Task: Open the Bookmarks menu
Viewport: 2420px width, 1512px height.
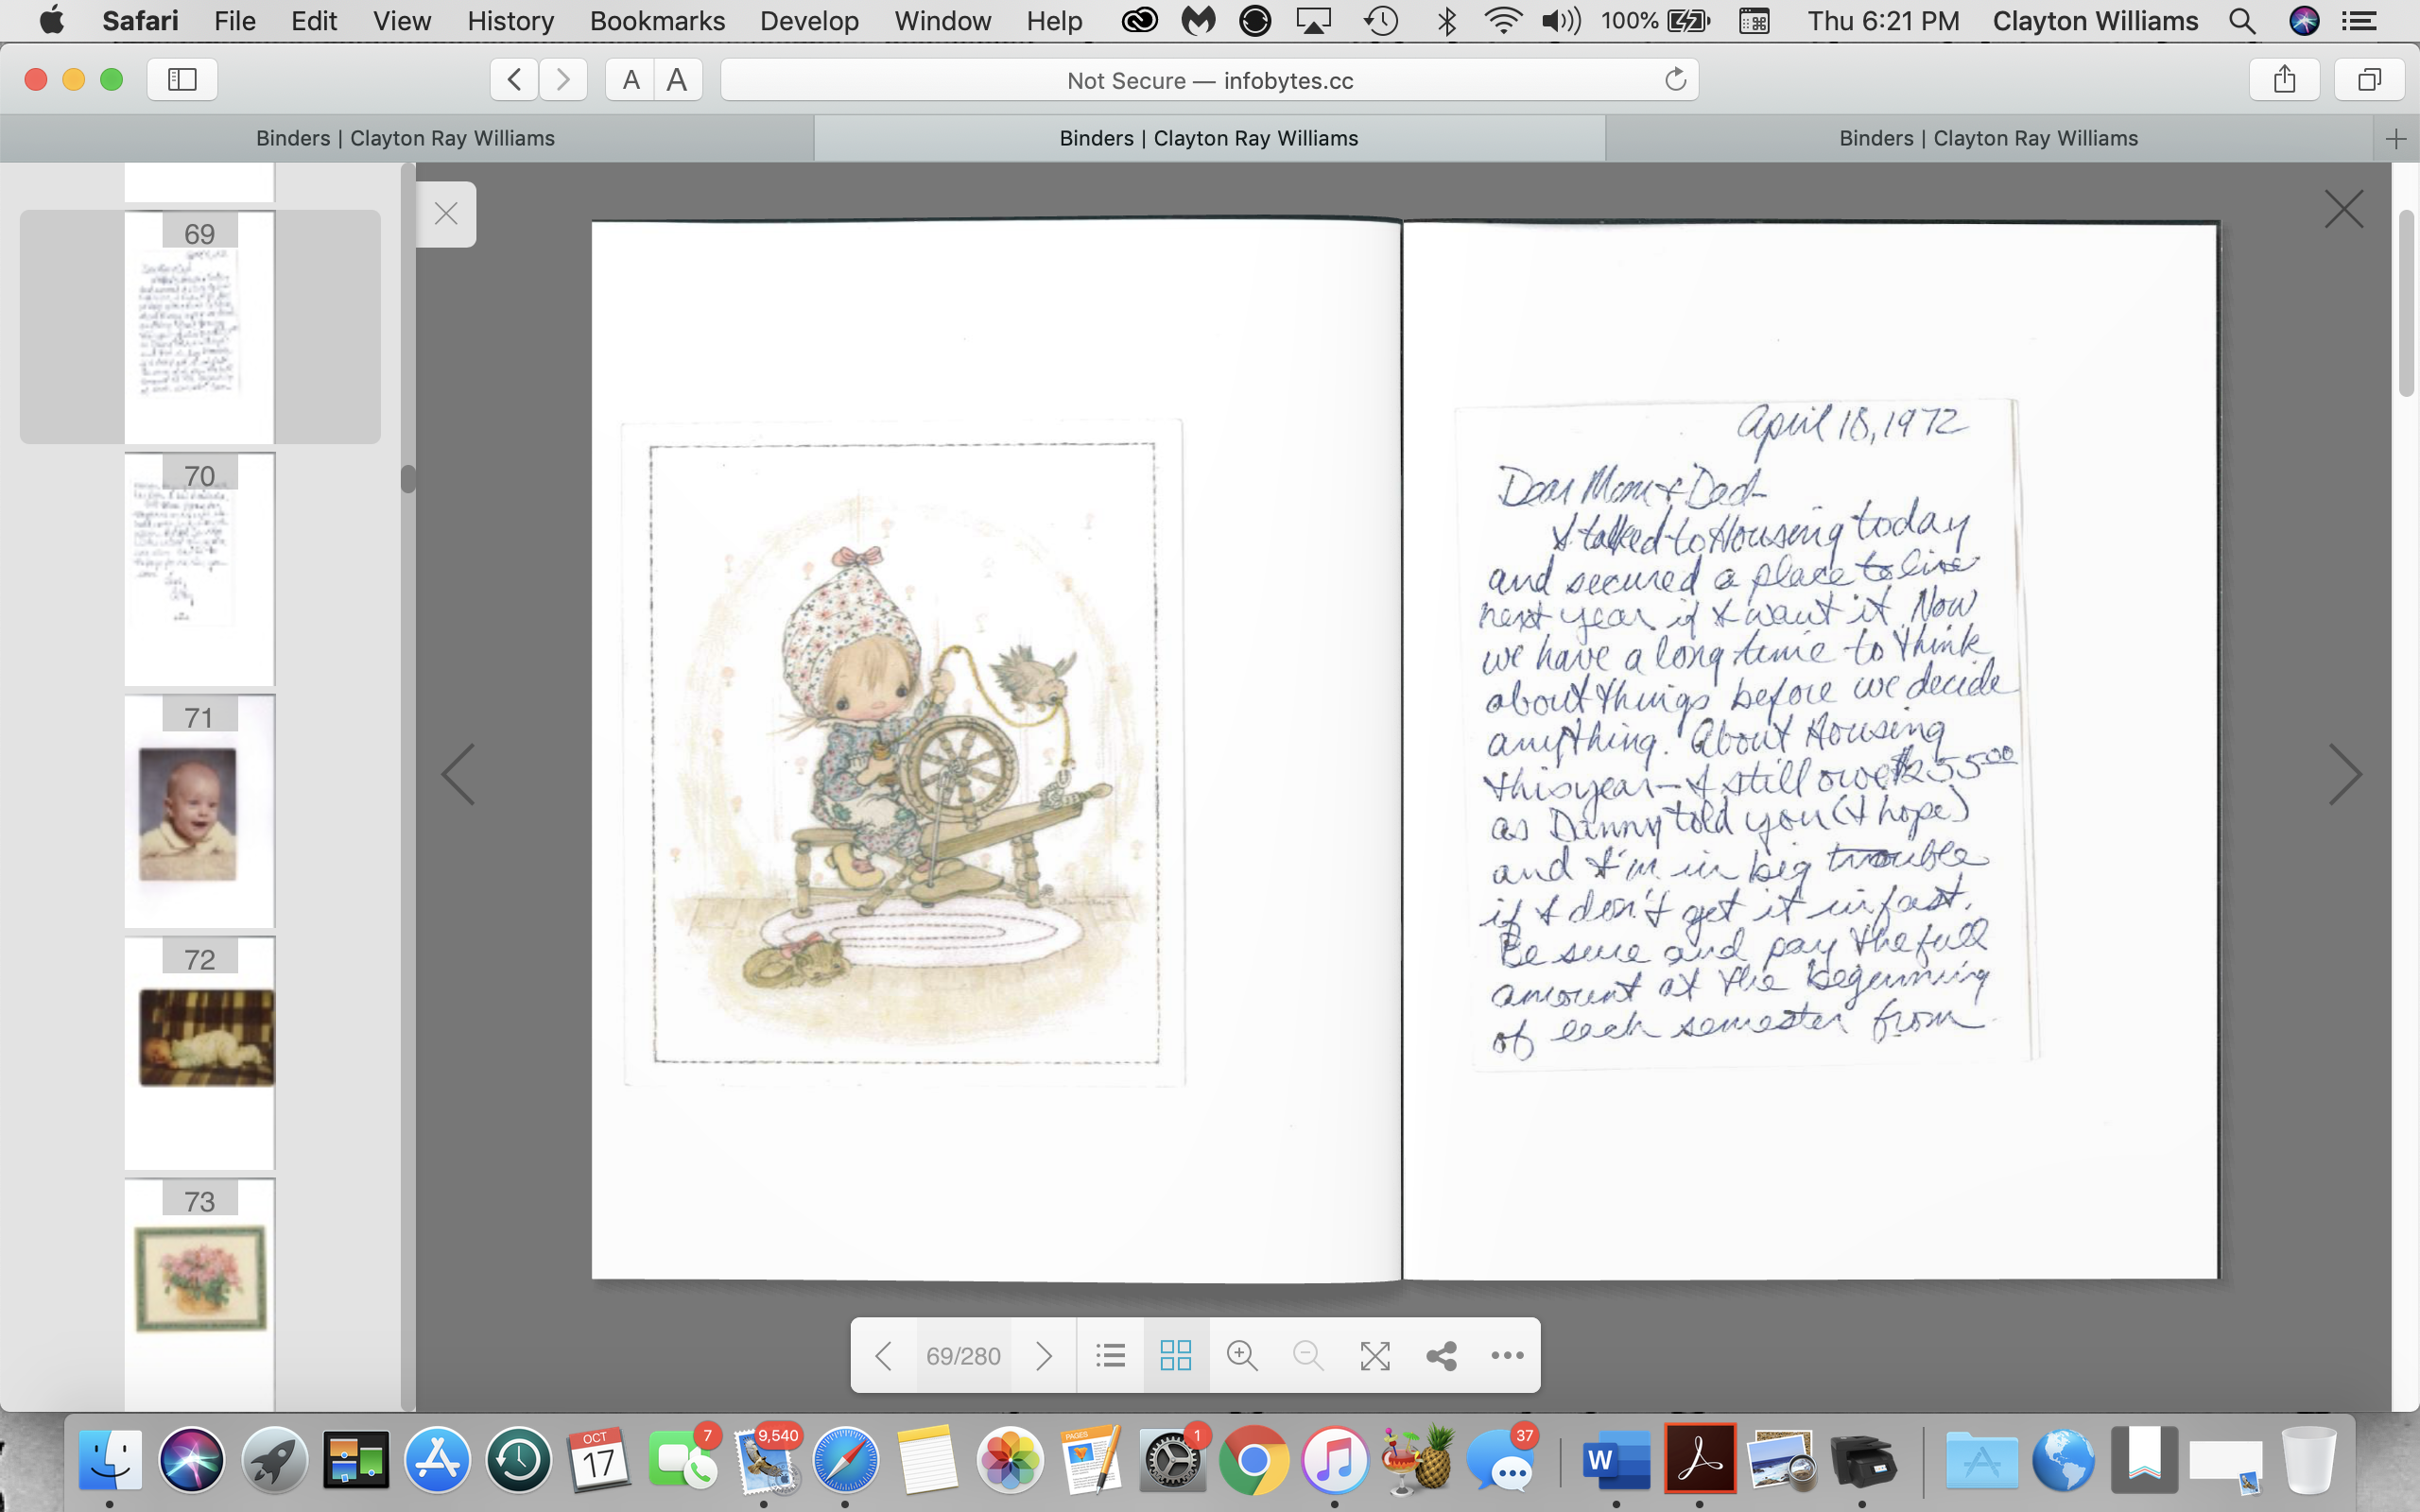Action: coord(656,21)
